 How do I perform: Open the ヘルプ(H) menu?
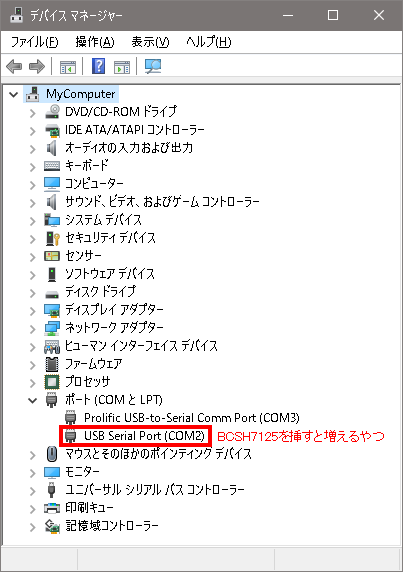click(x=208, y=42)
